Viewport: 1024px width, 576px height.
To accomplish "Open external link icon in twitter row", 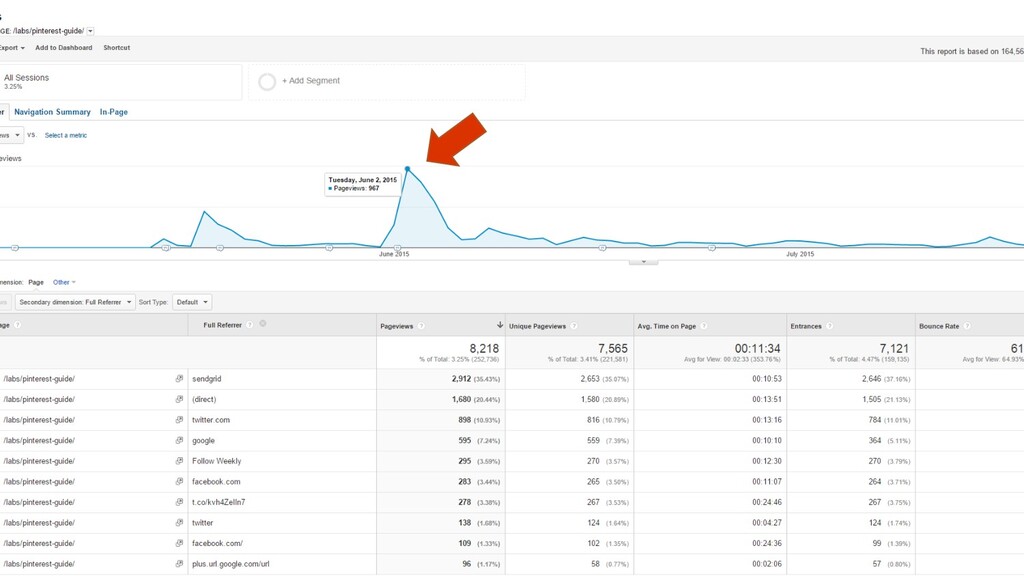I will pyautogui.click(x=179, y=522).
